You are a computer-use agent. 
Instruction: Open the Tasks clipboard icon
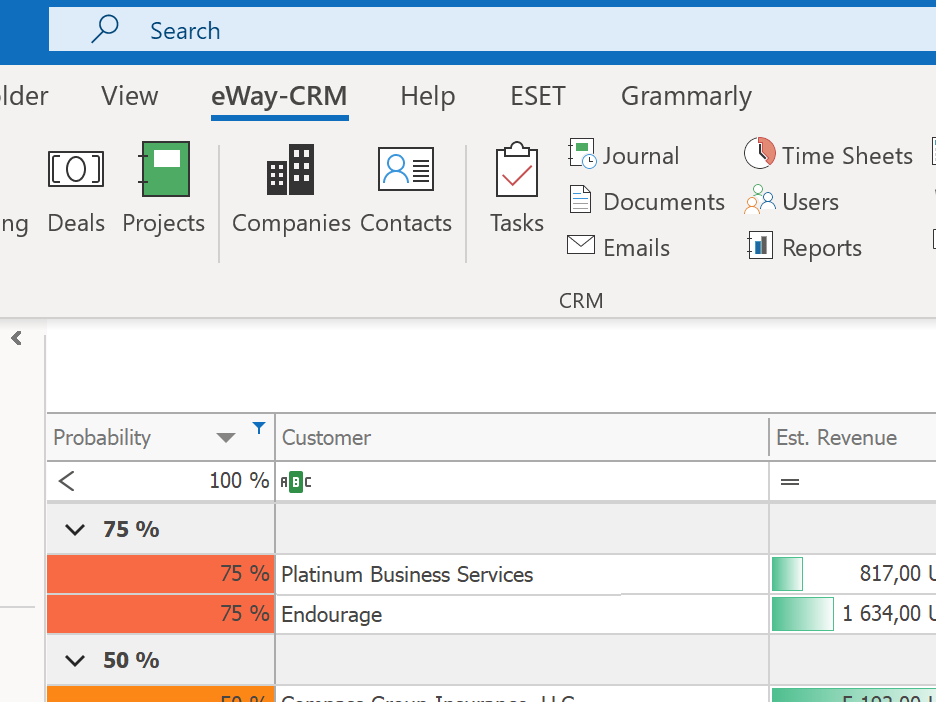pyautogui.click(x=517, y=170)
